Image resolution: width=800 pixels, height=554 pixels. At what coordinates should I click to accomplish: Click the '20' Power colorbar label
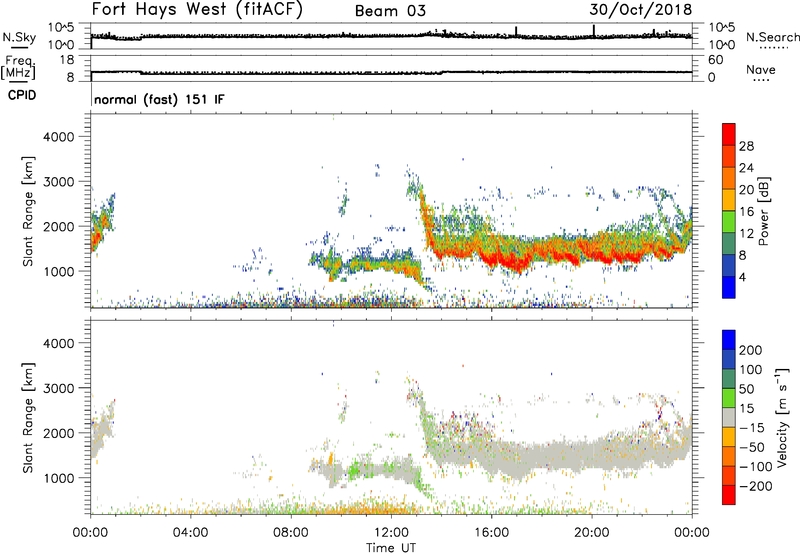coord(746,190)
